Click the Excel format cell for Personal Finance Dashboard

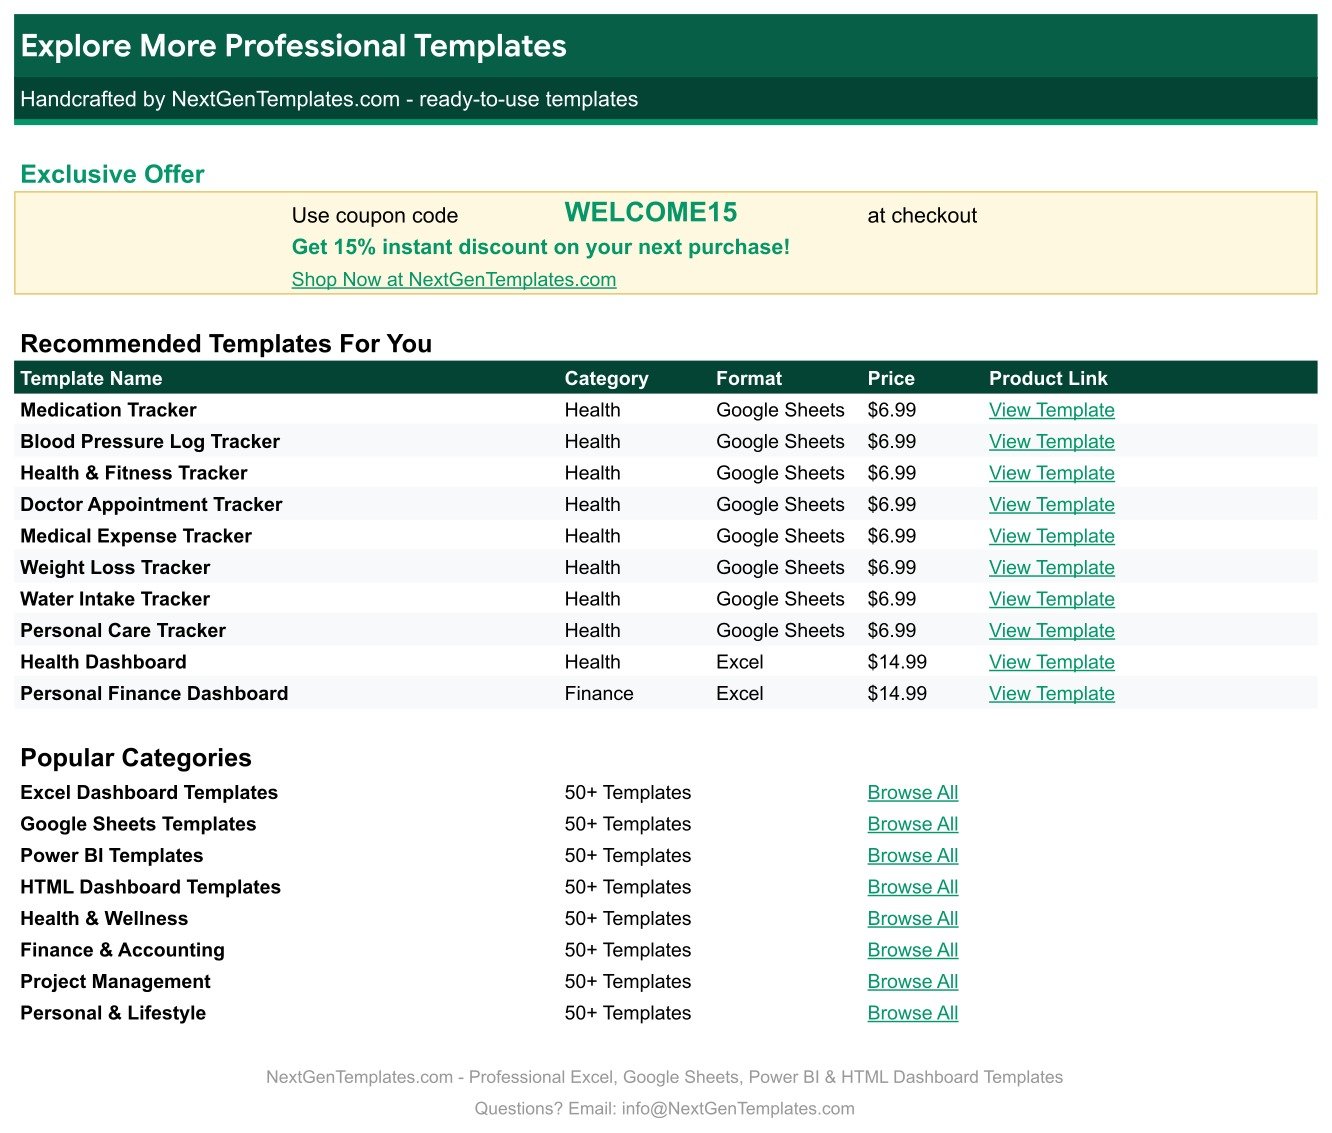739,694
